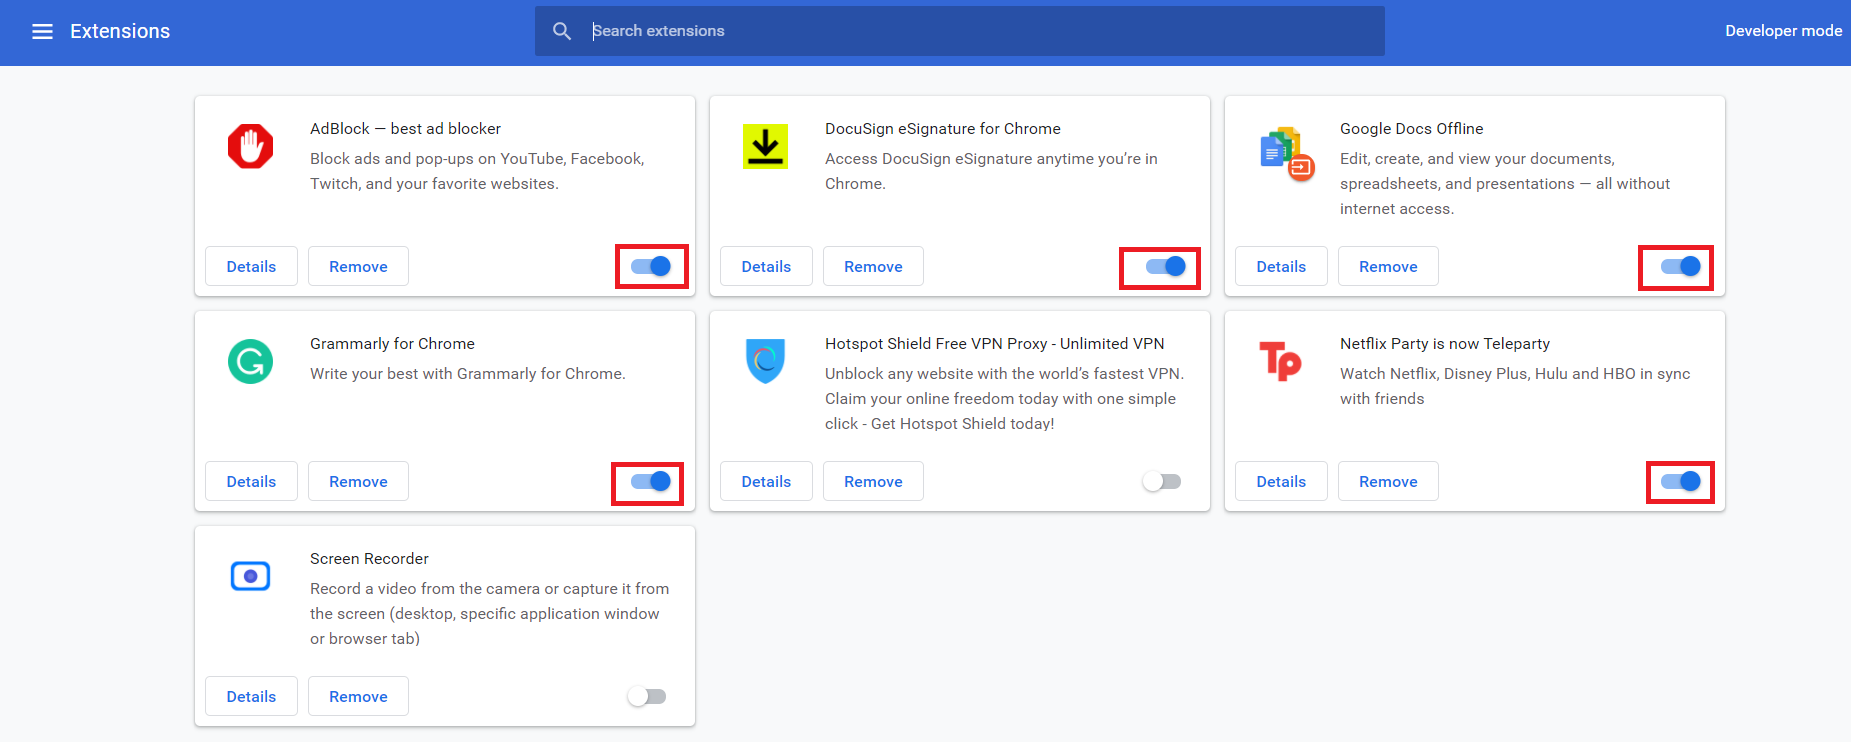Click 'Netflix Party is now Teleparty' title
Screen dimensions: 1851x742
pos(1445,344)
